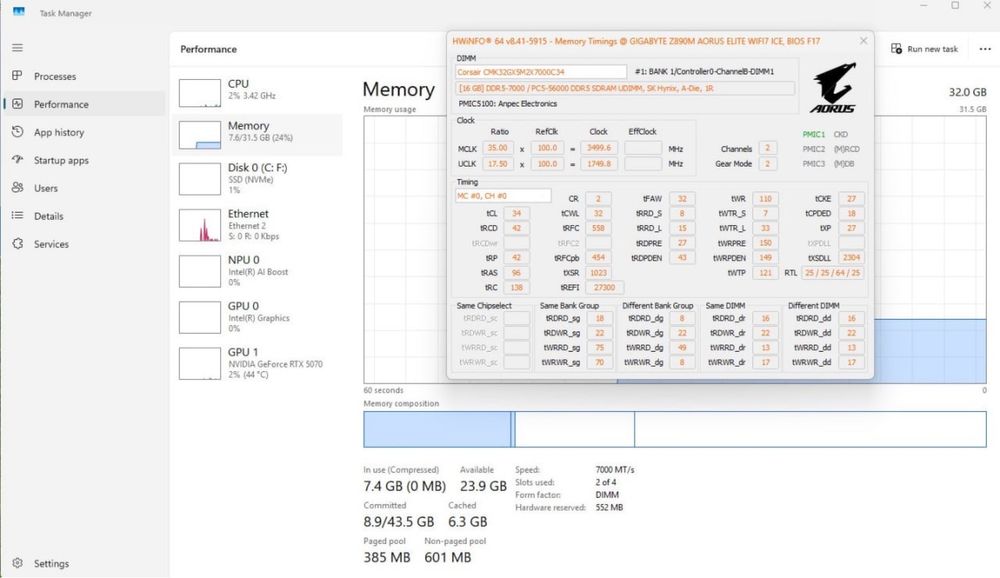Click the Gear Mode value field

click(x=767, y=164)
